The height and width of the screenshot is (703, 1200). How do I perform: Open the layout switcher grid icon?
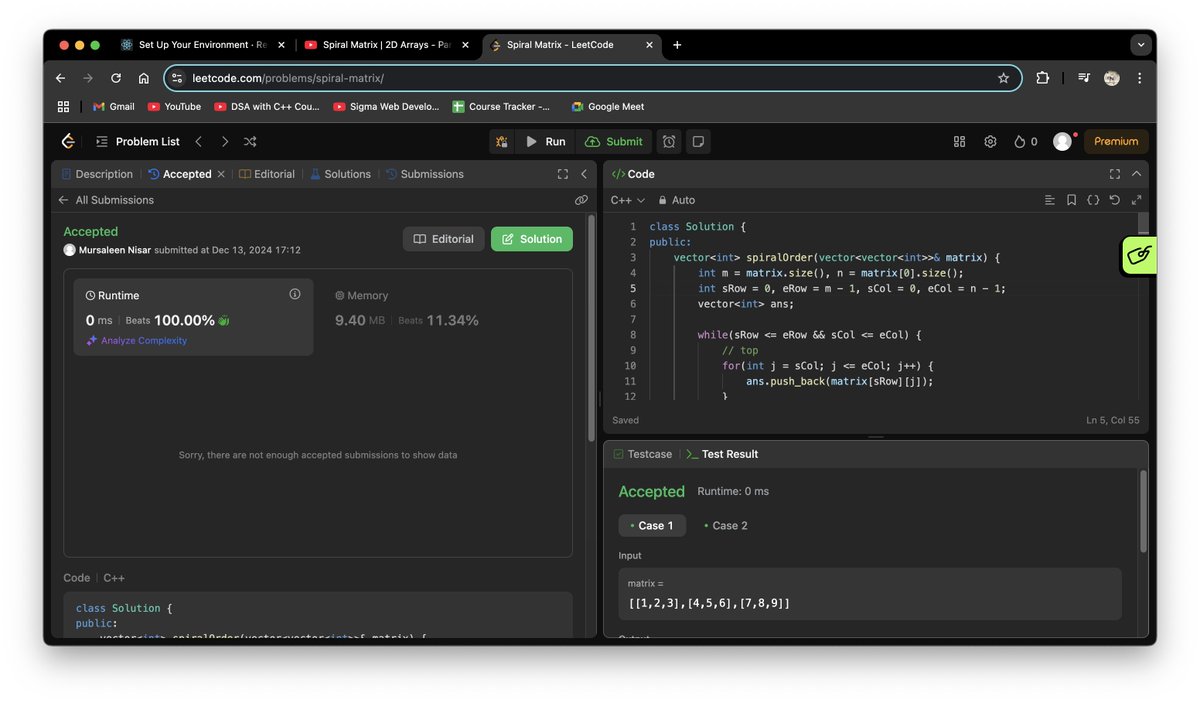[959, 141]
